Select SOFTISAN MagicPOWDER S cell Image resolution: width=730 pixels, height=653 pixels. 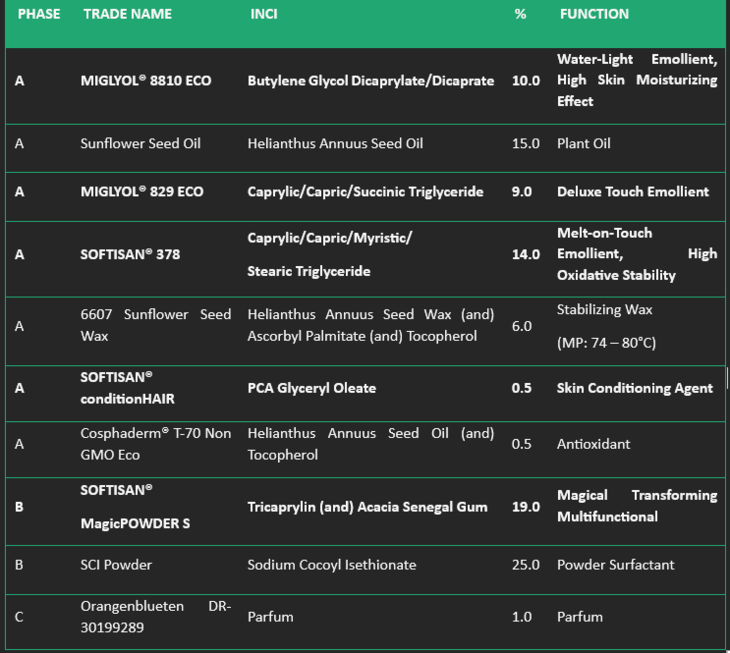point(135,506)
